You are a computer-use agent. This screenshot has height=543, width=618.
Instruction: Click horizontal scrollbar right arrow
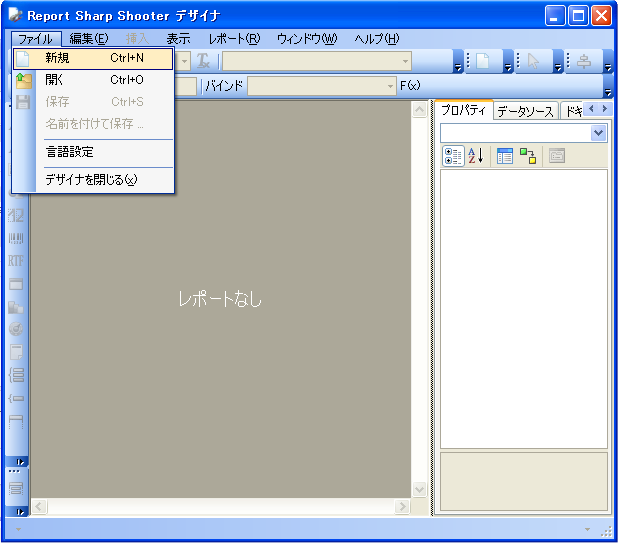[x=402, y=506]
